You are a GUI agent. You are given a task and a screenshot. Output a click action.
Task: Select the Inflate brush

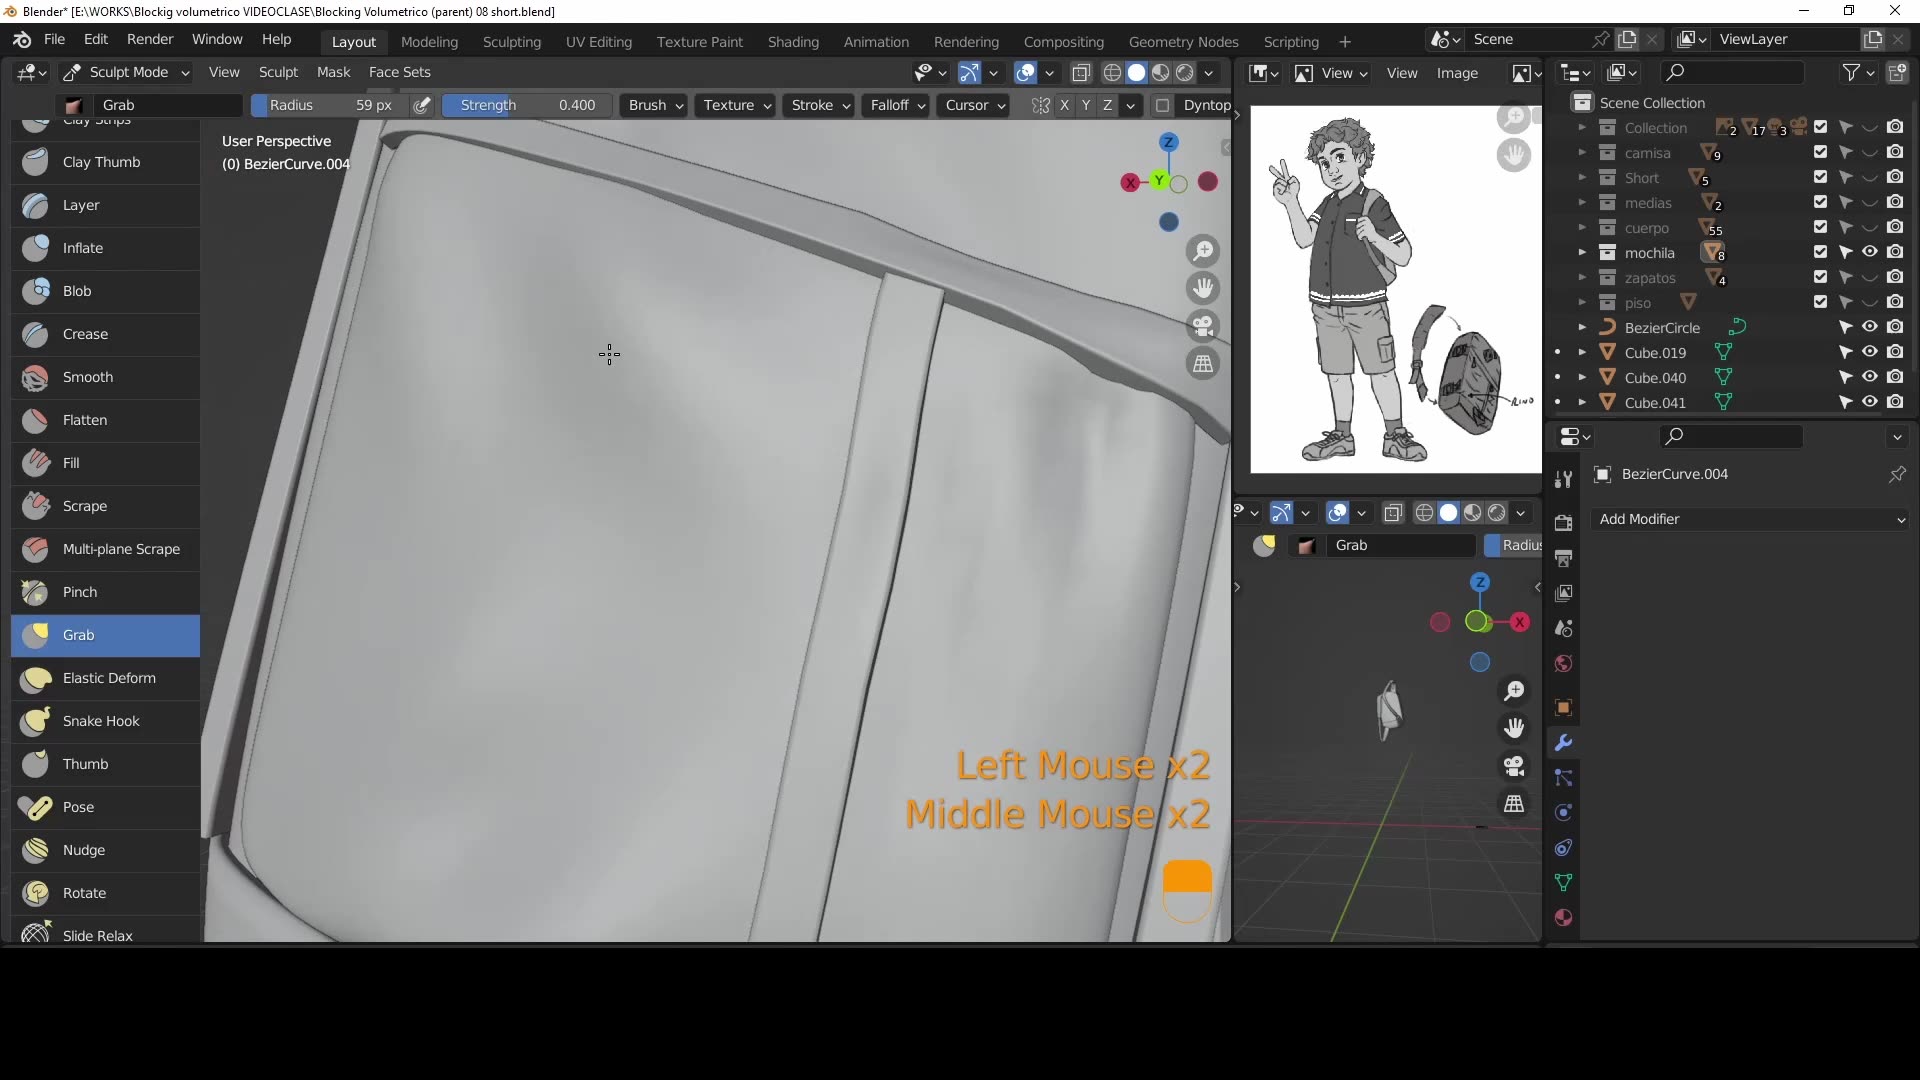point(82,248)
